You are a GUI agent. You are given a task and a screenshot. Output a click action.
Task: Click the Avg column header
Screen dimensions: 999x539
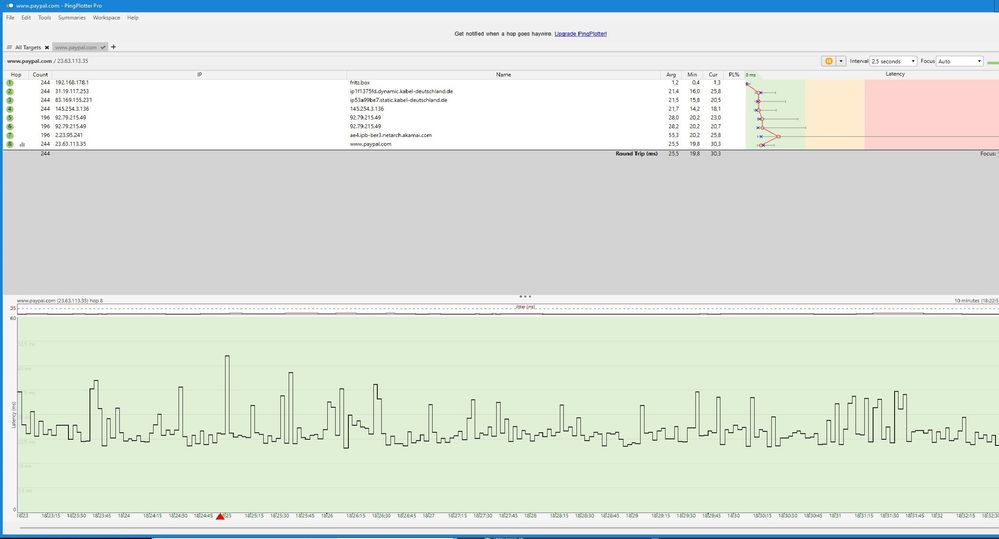point(671,75)
